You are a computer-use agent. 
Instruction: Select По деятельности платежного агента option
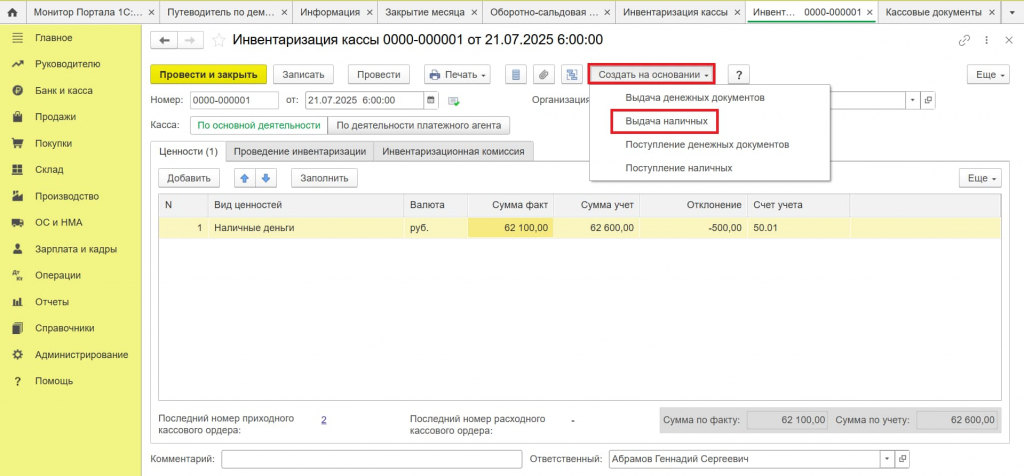[x=419, y=125]
